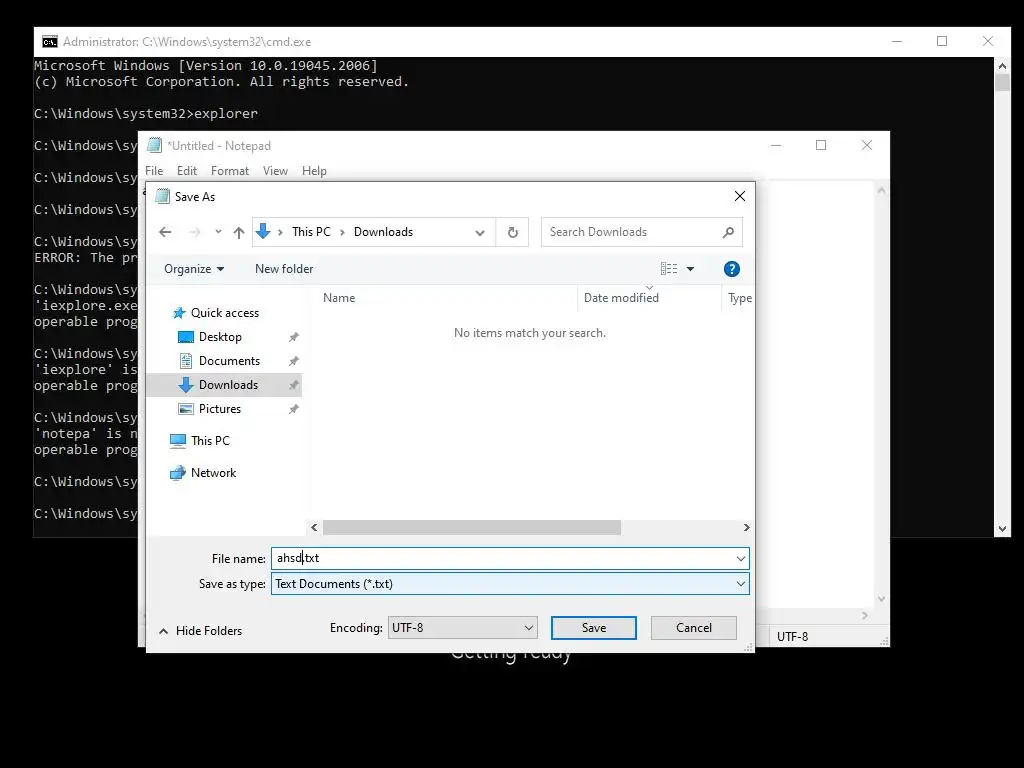
Task: Select Downloads in the navigation pane
Action: coord(228,385)
